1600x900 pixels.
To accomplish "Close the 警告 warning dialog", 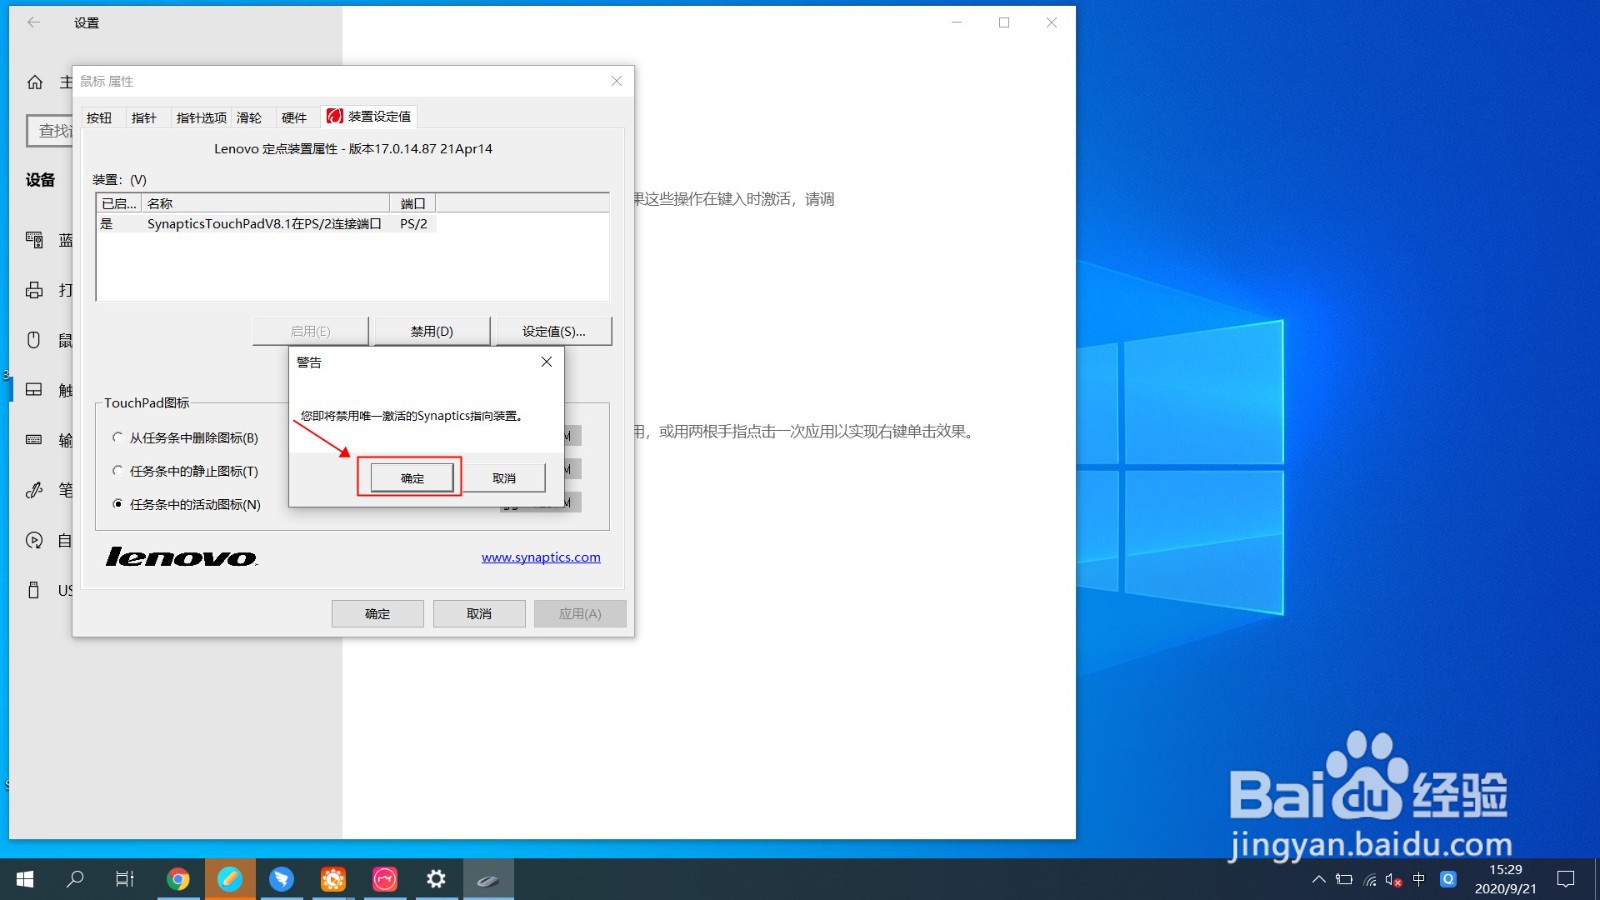I will pyautogui.click(x=547, y=362).
